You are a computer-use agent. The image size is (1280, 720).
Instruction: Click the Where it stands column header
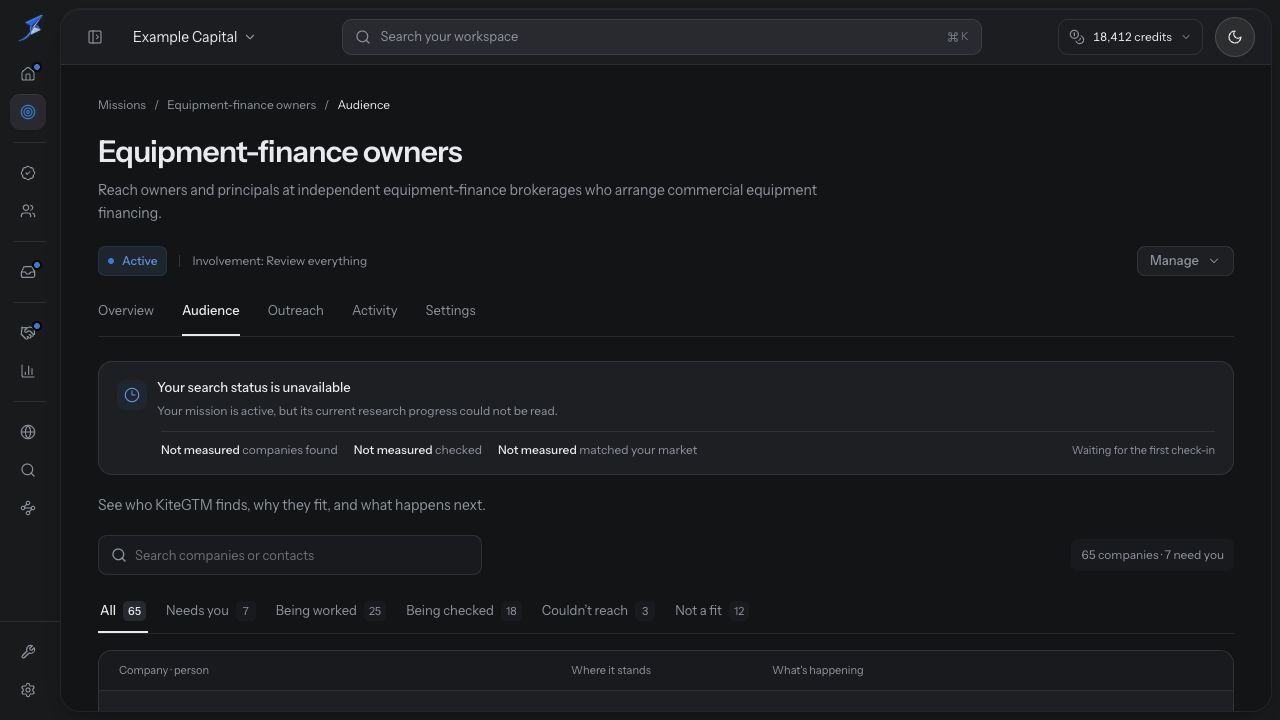[x=611, y=670]
